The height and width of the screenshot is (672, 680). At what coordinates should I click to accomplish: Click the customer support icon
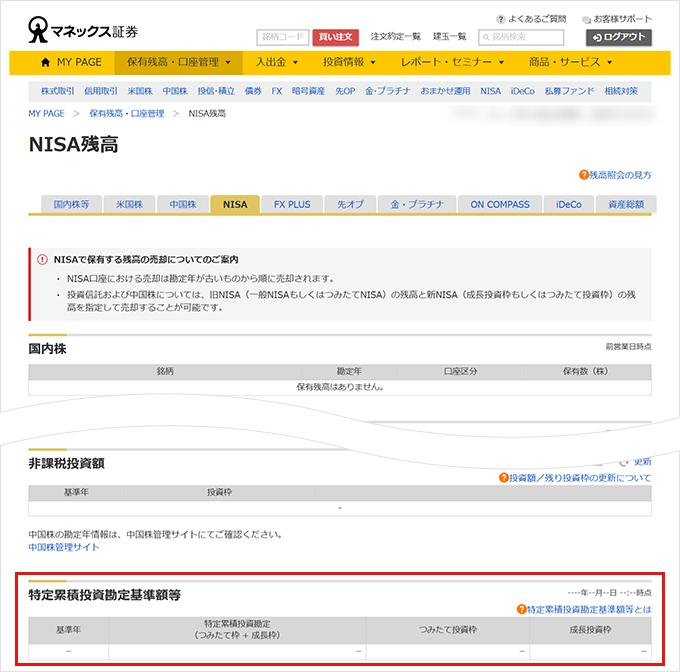coord(586,20)
